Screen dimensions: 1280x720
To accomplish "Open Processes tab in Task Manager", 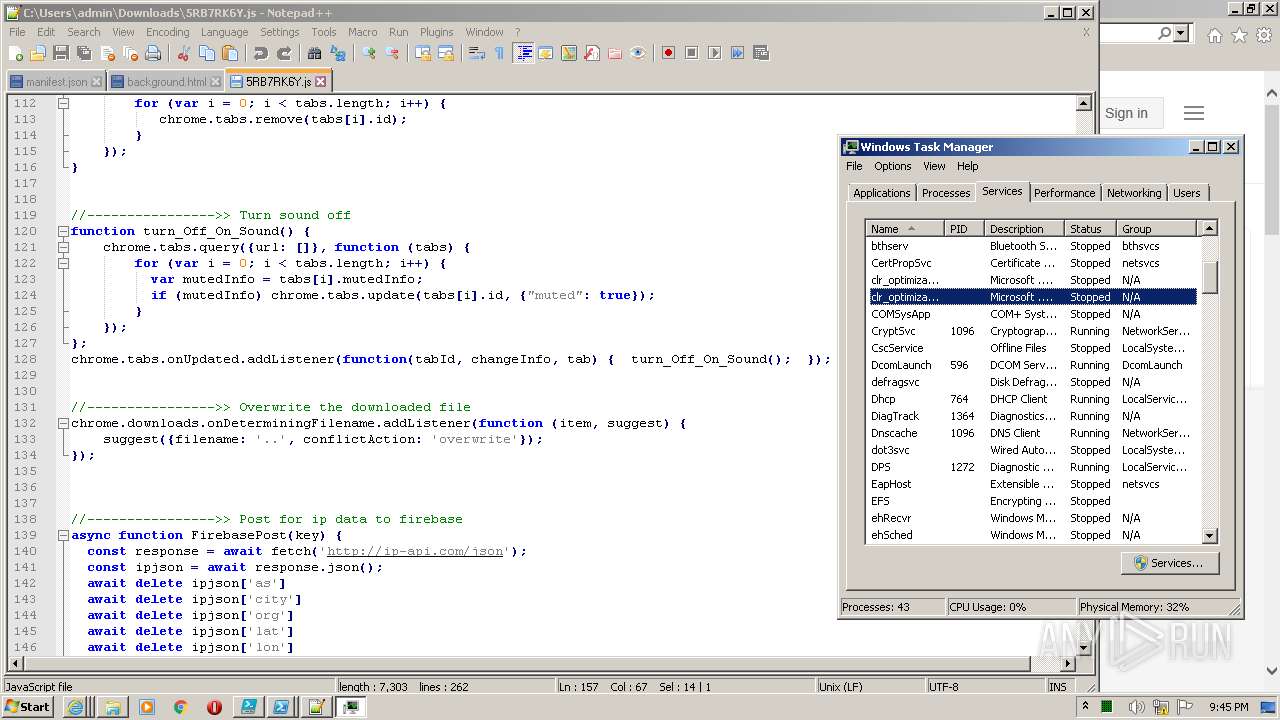I will (945, 193).
